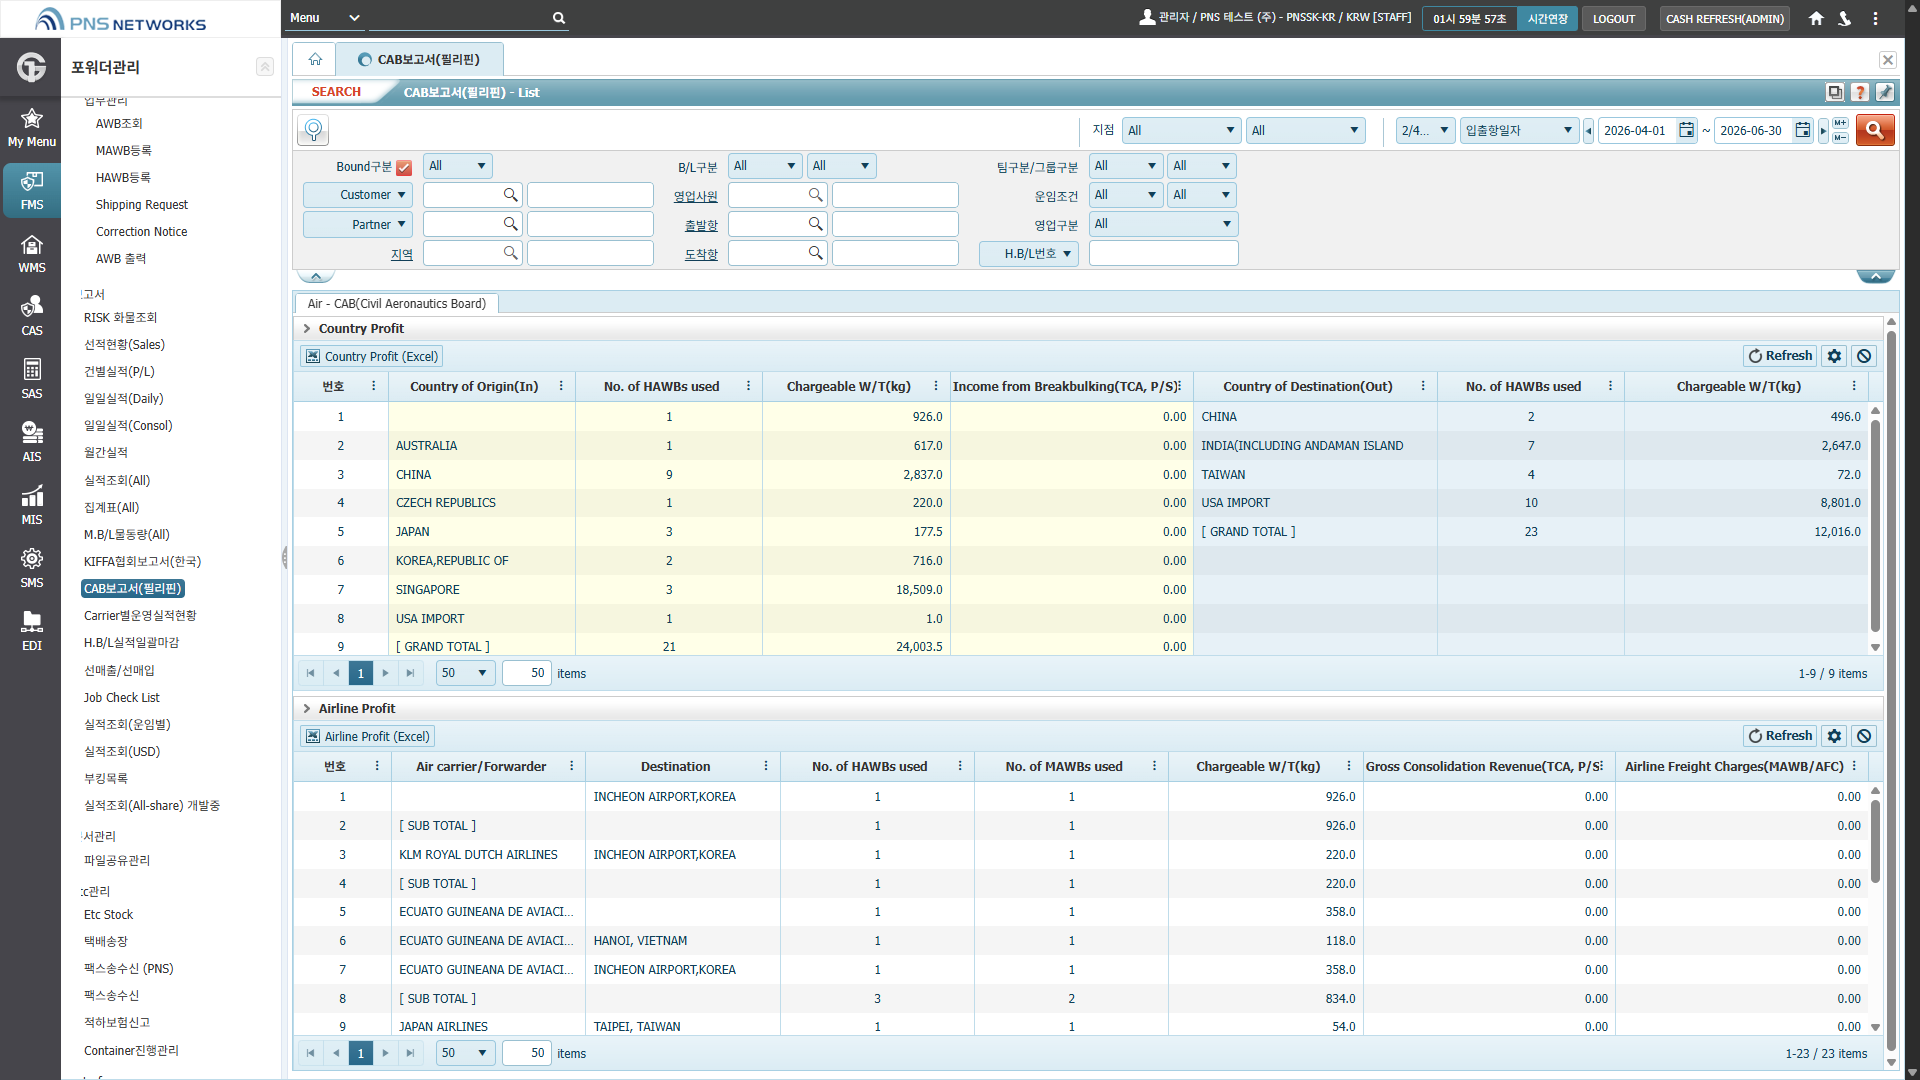Open Country Profit grid settings gear
1920x1080 pixels.
(1834, 356)
